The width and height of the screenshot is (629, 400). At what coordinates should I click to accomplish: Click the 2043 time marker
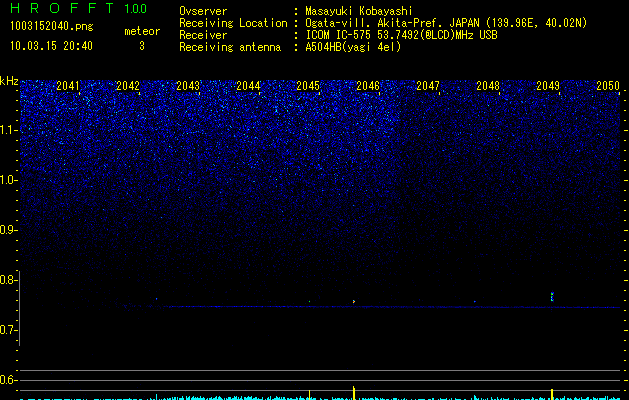coord(188,85)
